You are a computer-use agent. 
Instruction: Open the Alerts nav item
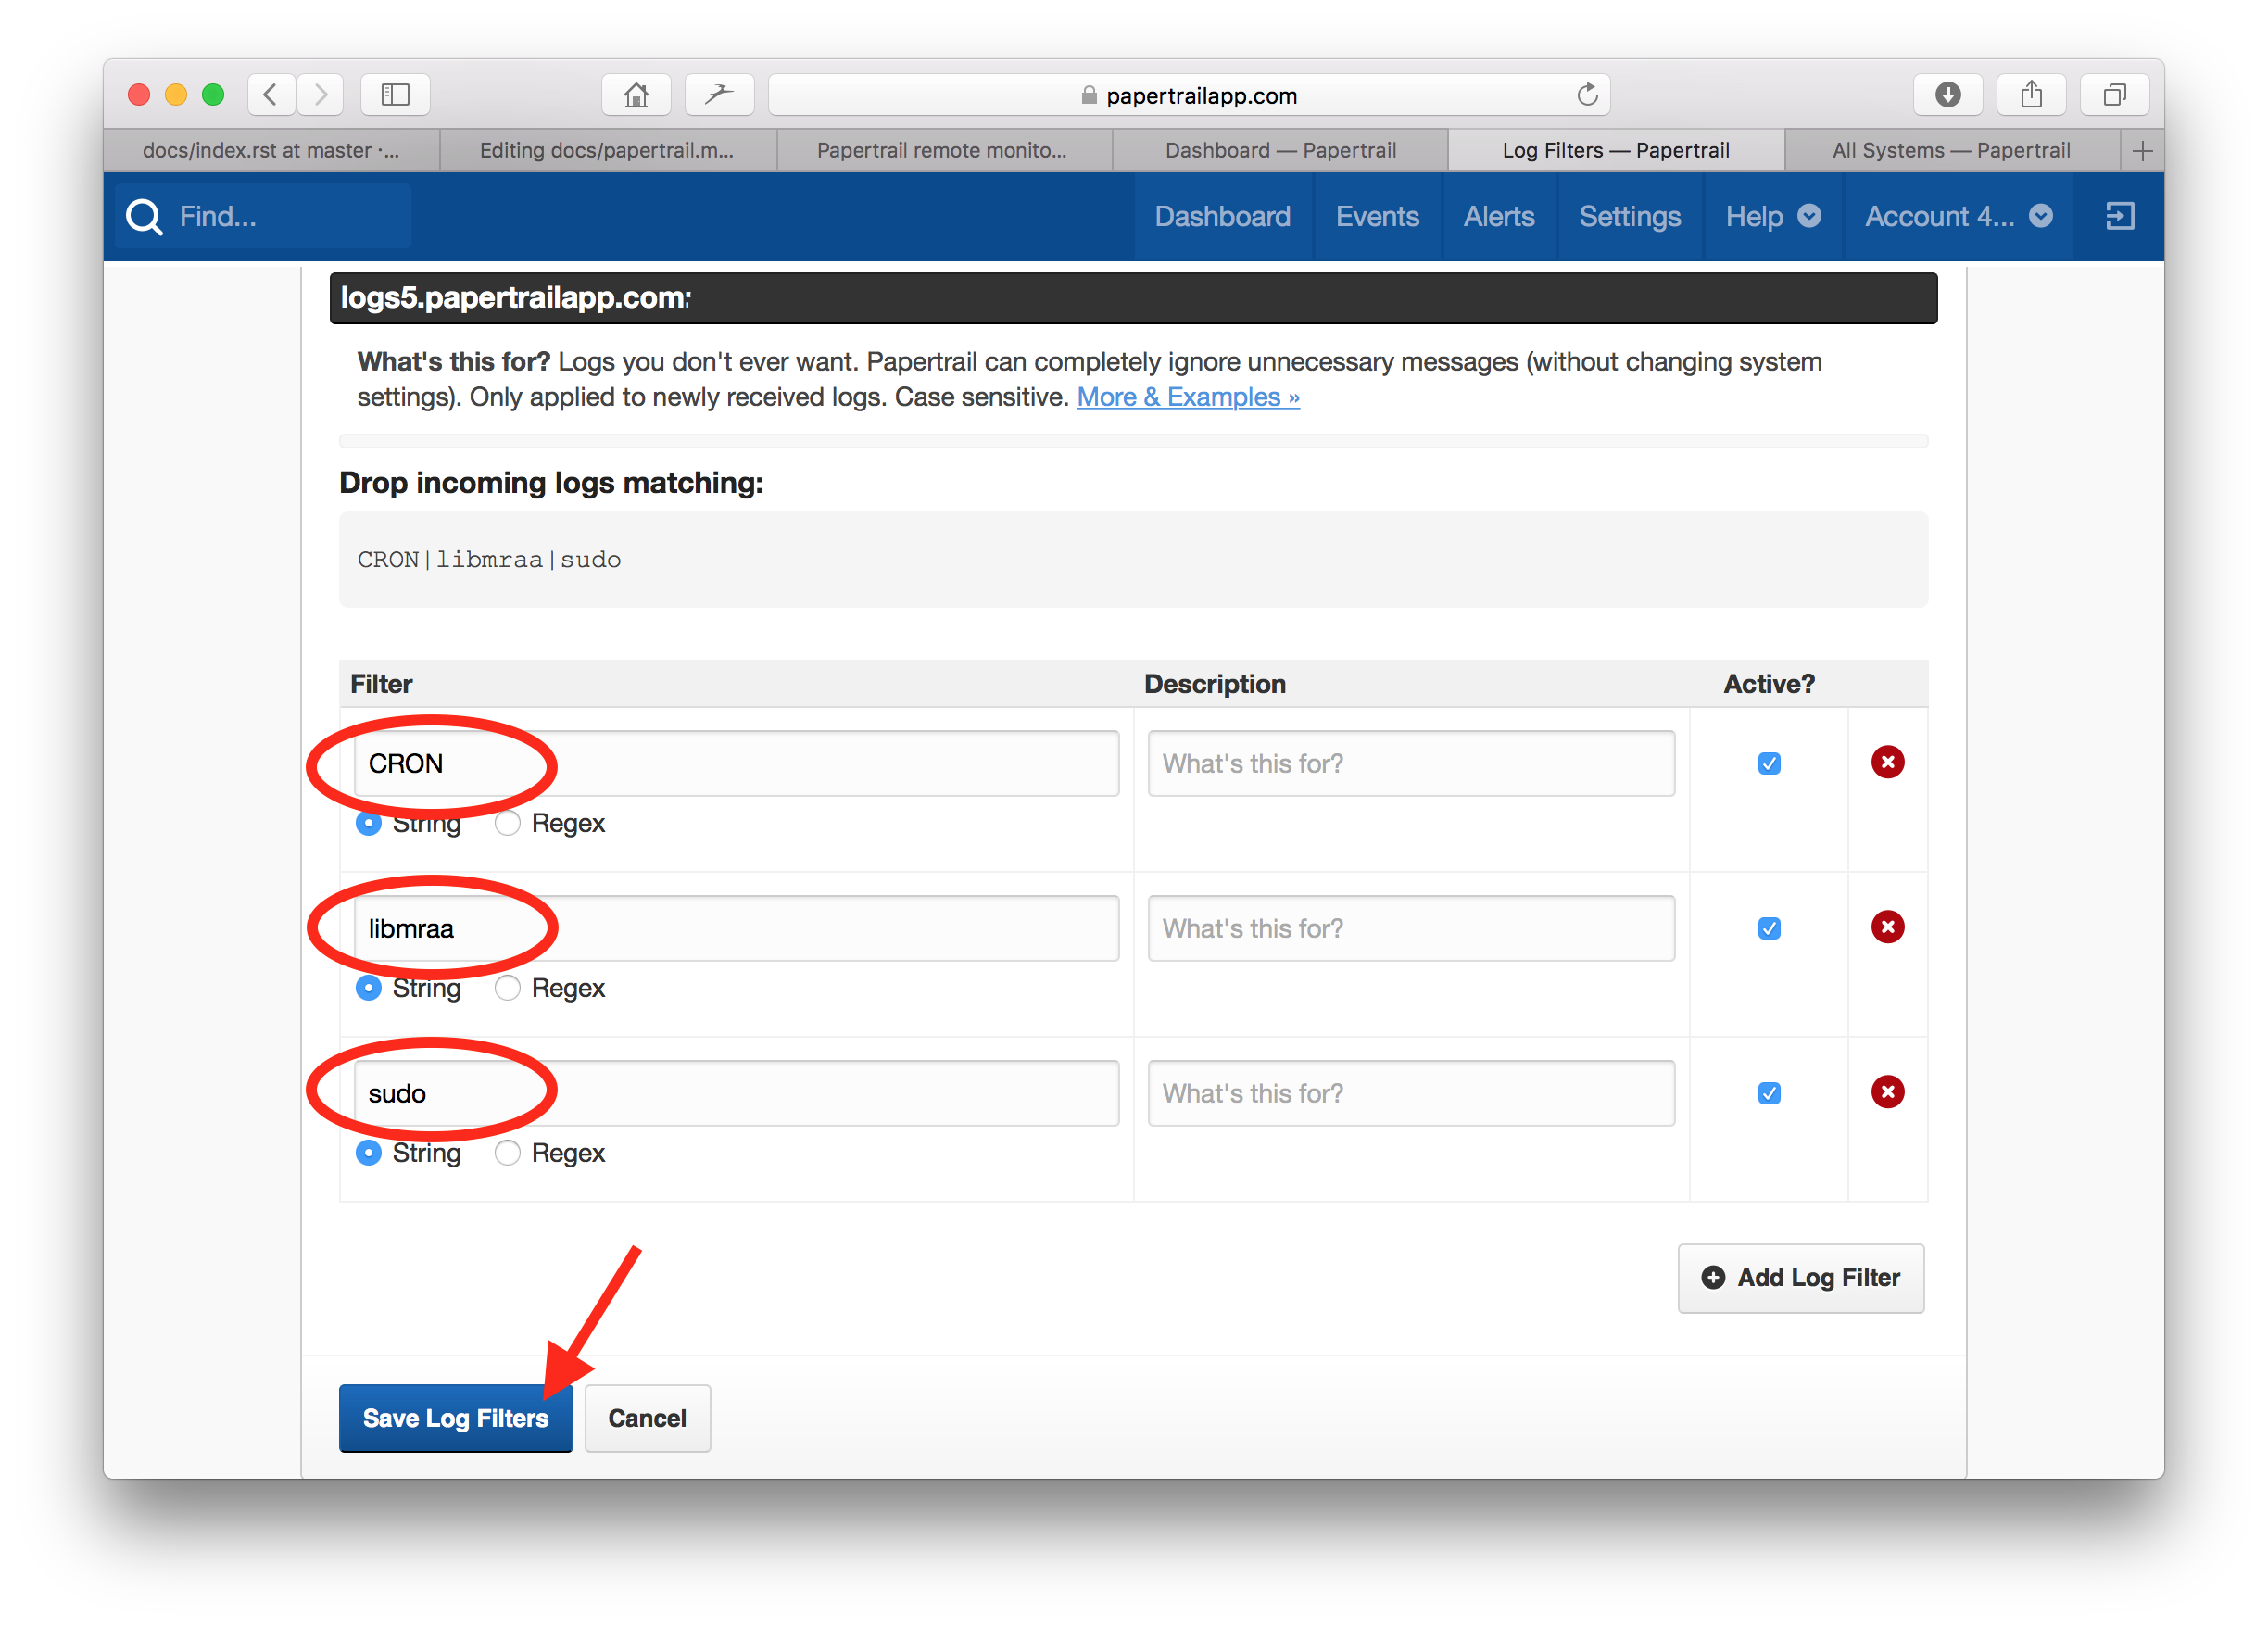pos(1499,217)
